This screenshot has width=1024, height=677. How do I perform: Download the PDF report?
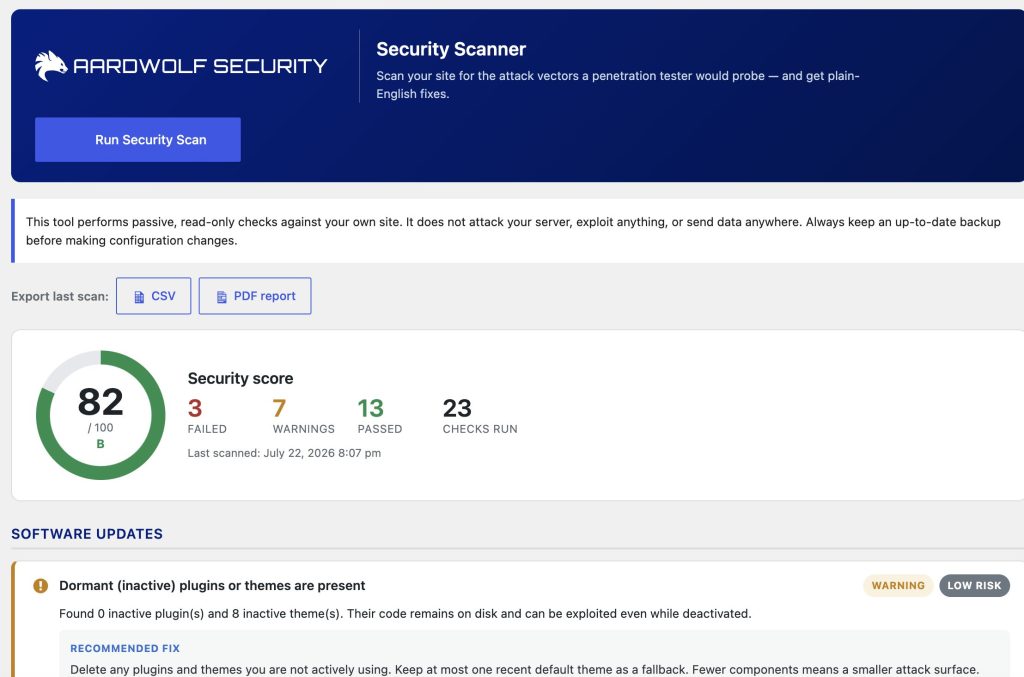(x=255, y=296)
